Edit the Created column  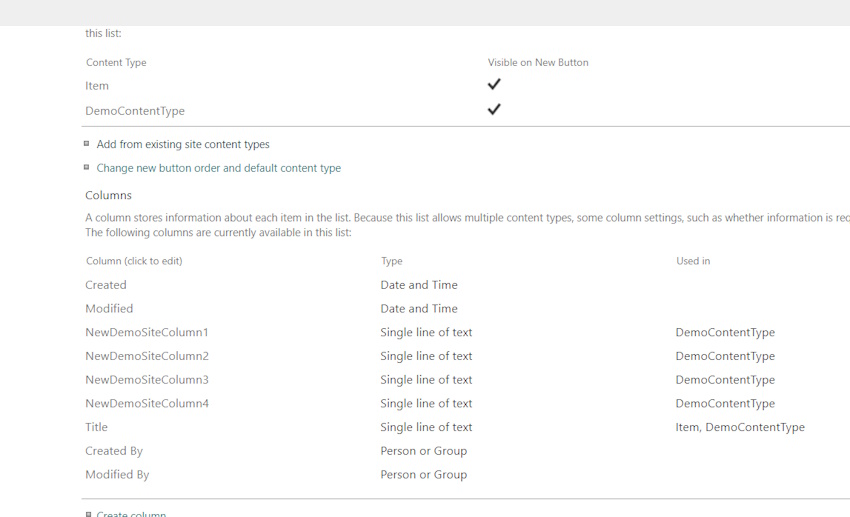[x=106, y=285]
